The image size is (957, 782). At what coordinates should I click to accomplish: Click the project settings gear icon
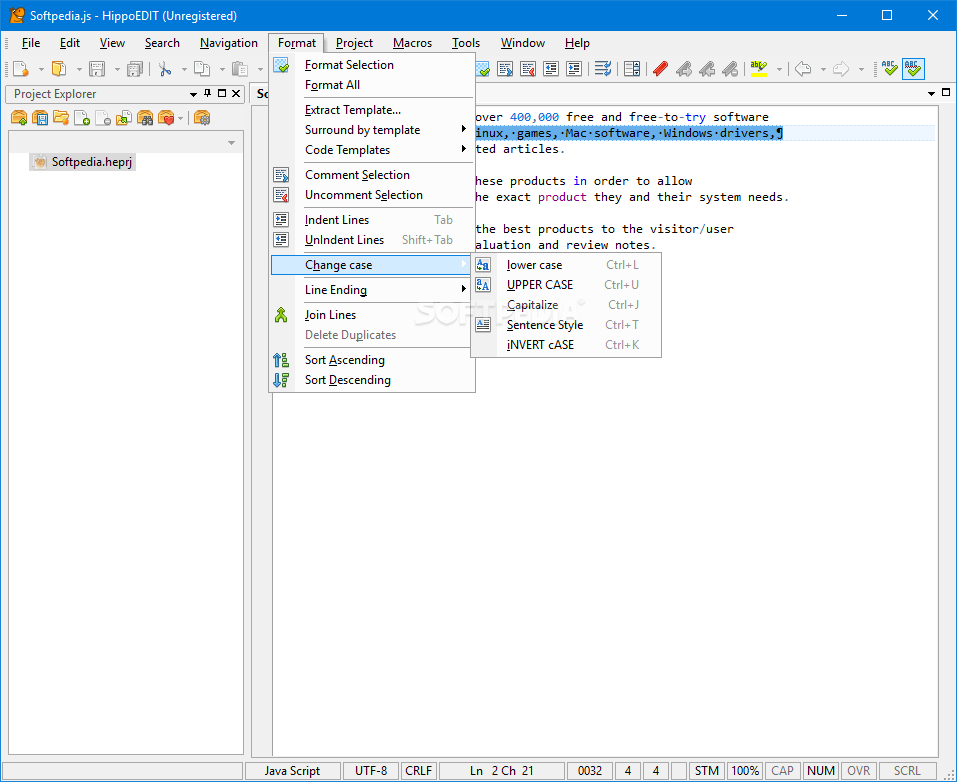202,117
